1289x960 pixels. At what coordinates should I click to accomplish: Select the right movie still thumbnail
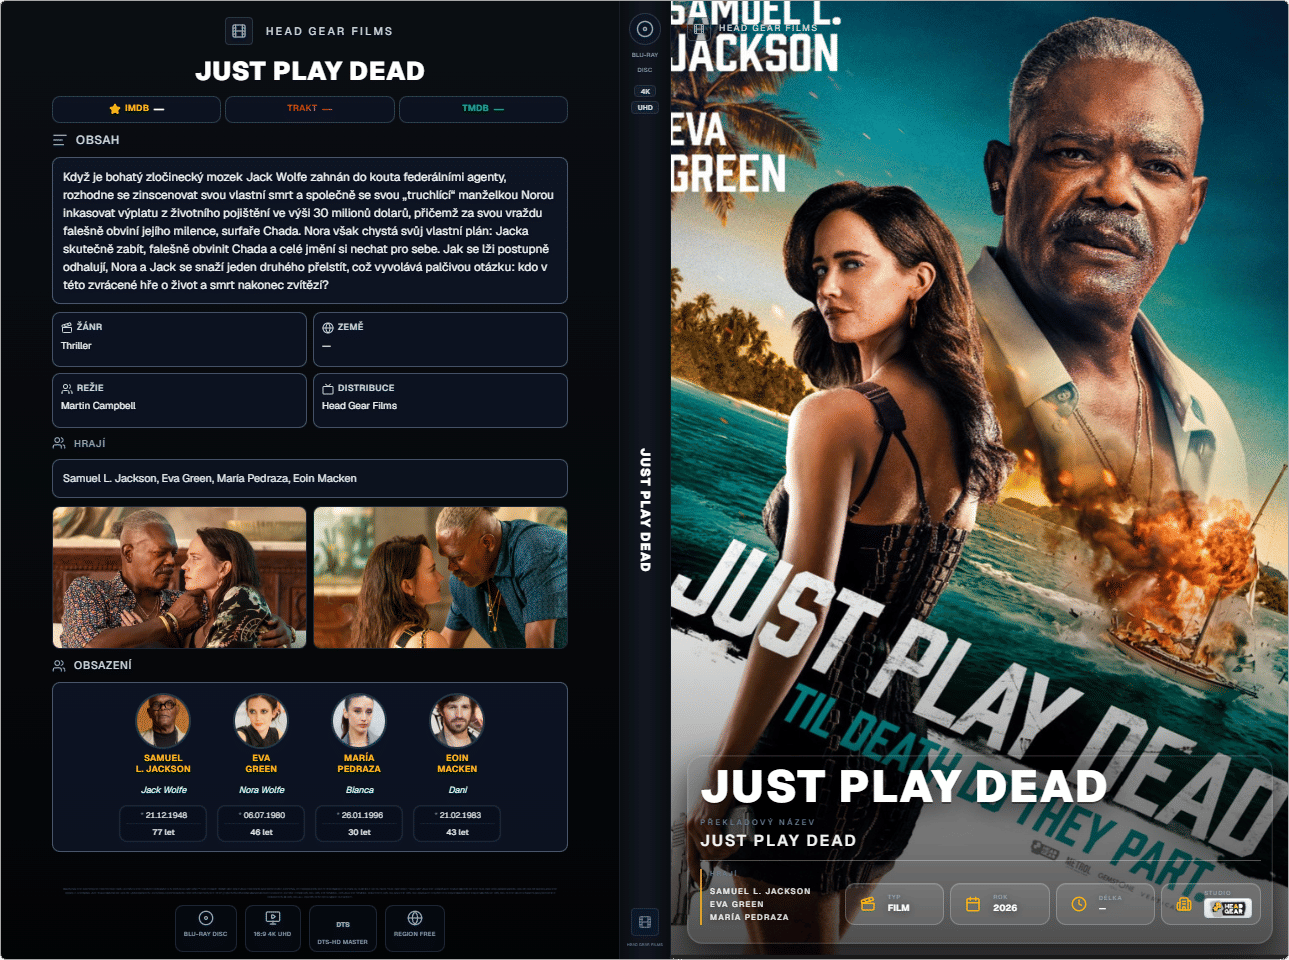pos(441,577)
